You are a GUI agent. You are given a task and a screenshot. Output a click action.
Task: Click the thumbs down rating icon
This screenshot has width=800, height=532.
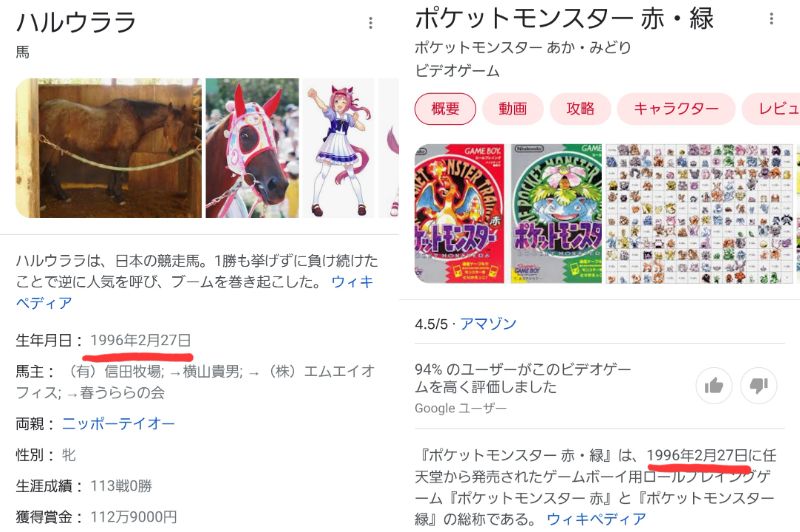tap(759, 386)
